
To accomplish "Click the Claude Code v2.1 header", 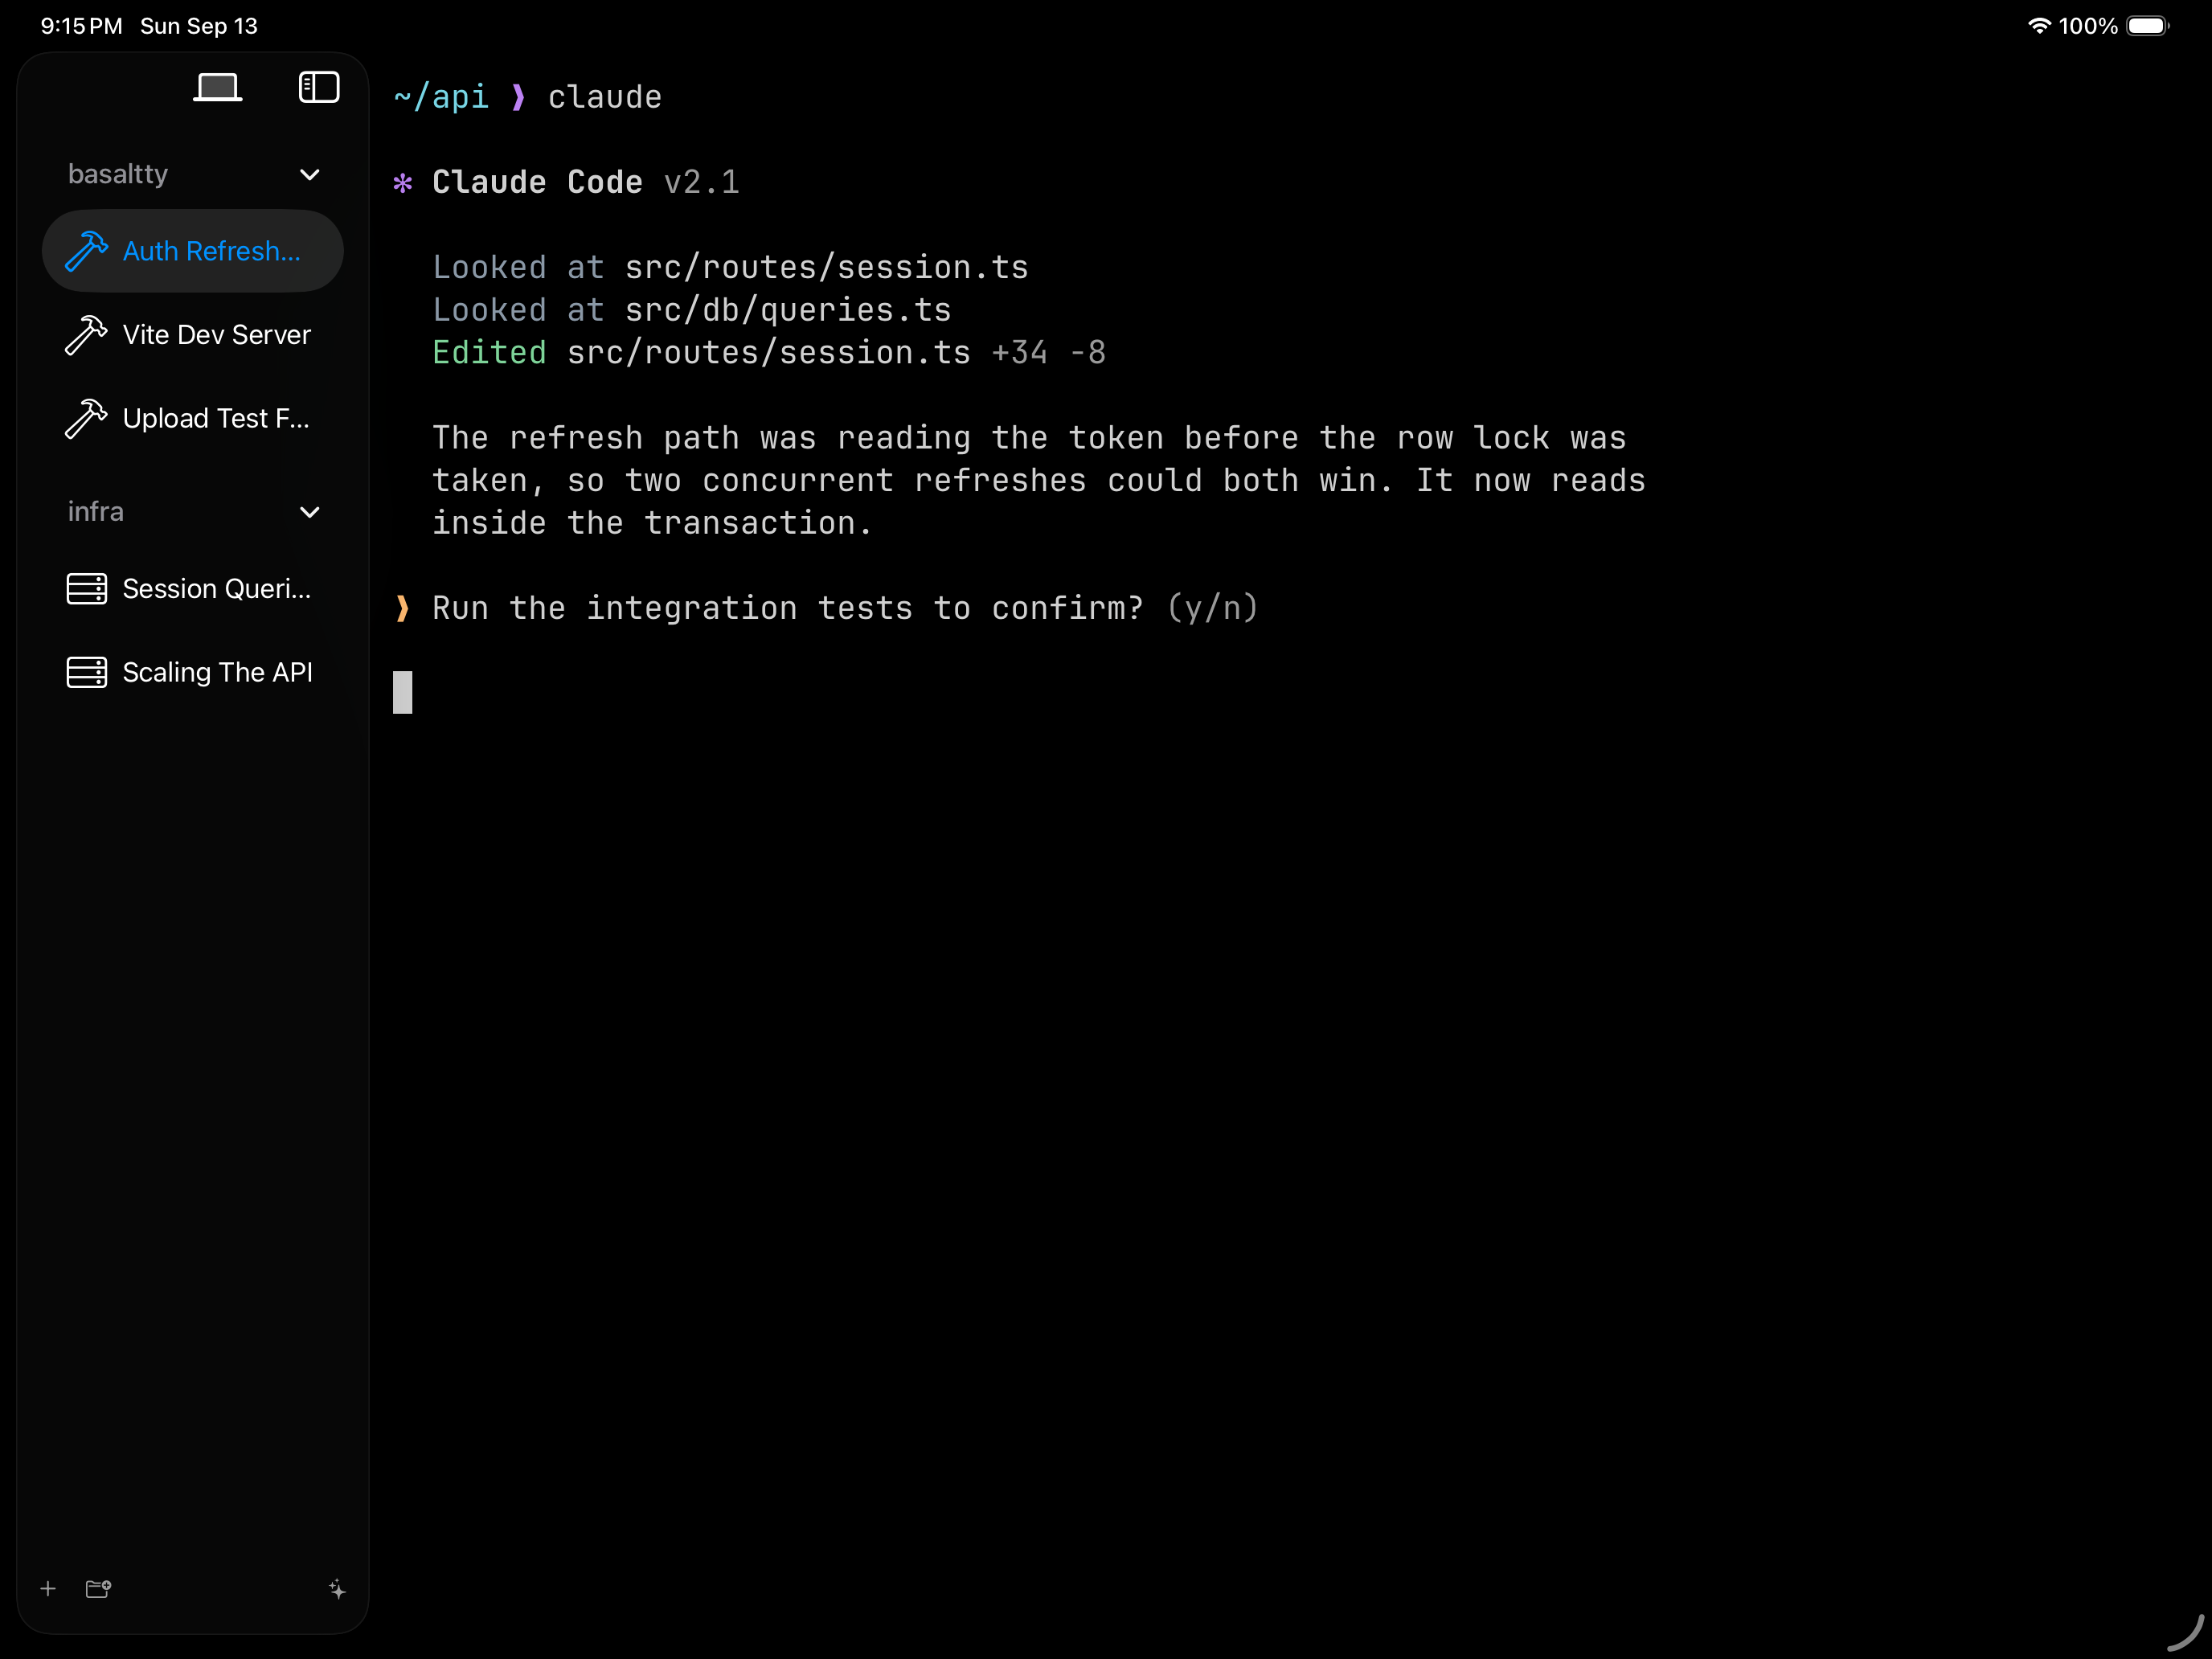I will (x=585, y=182).
